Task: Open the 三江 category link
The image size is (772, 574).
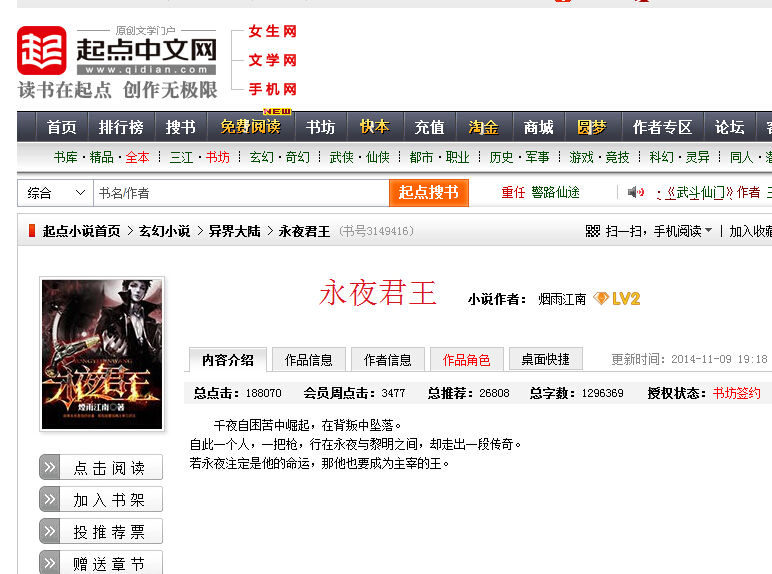Action: click(181, 157)
